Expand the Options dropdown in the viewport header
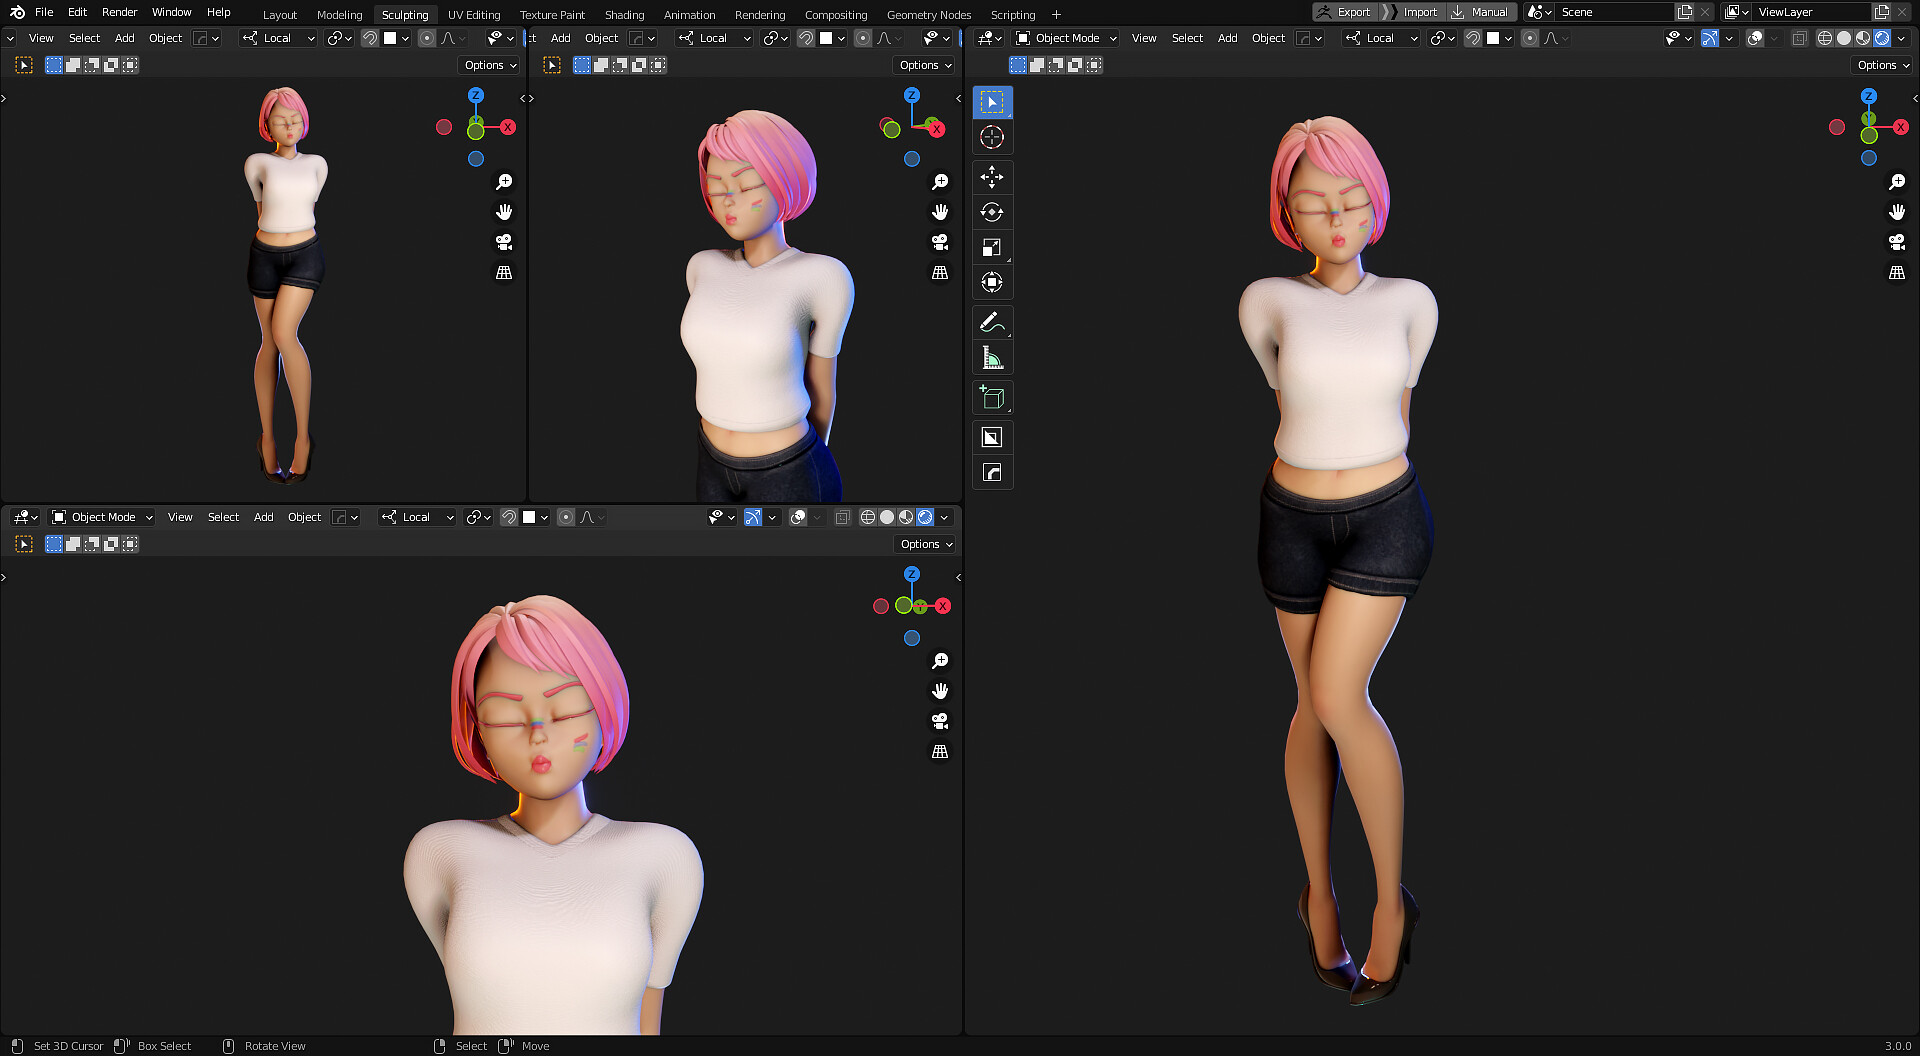 (x=1881, y=64)
